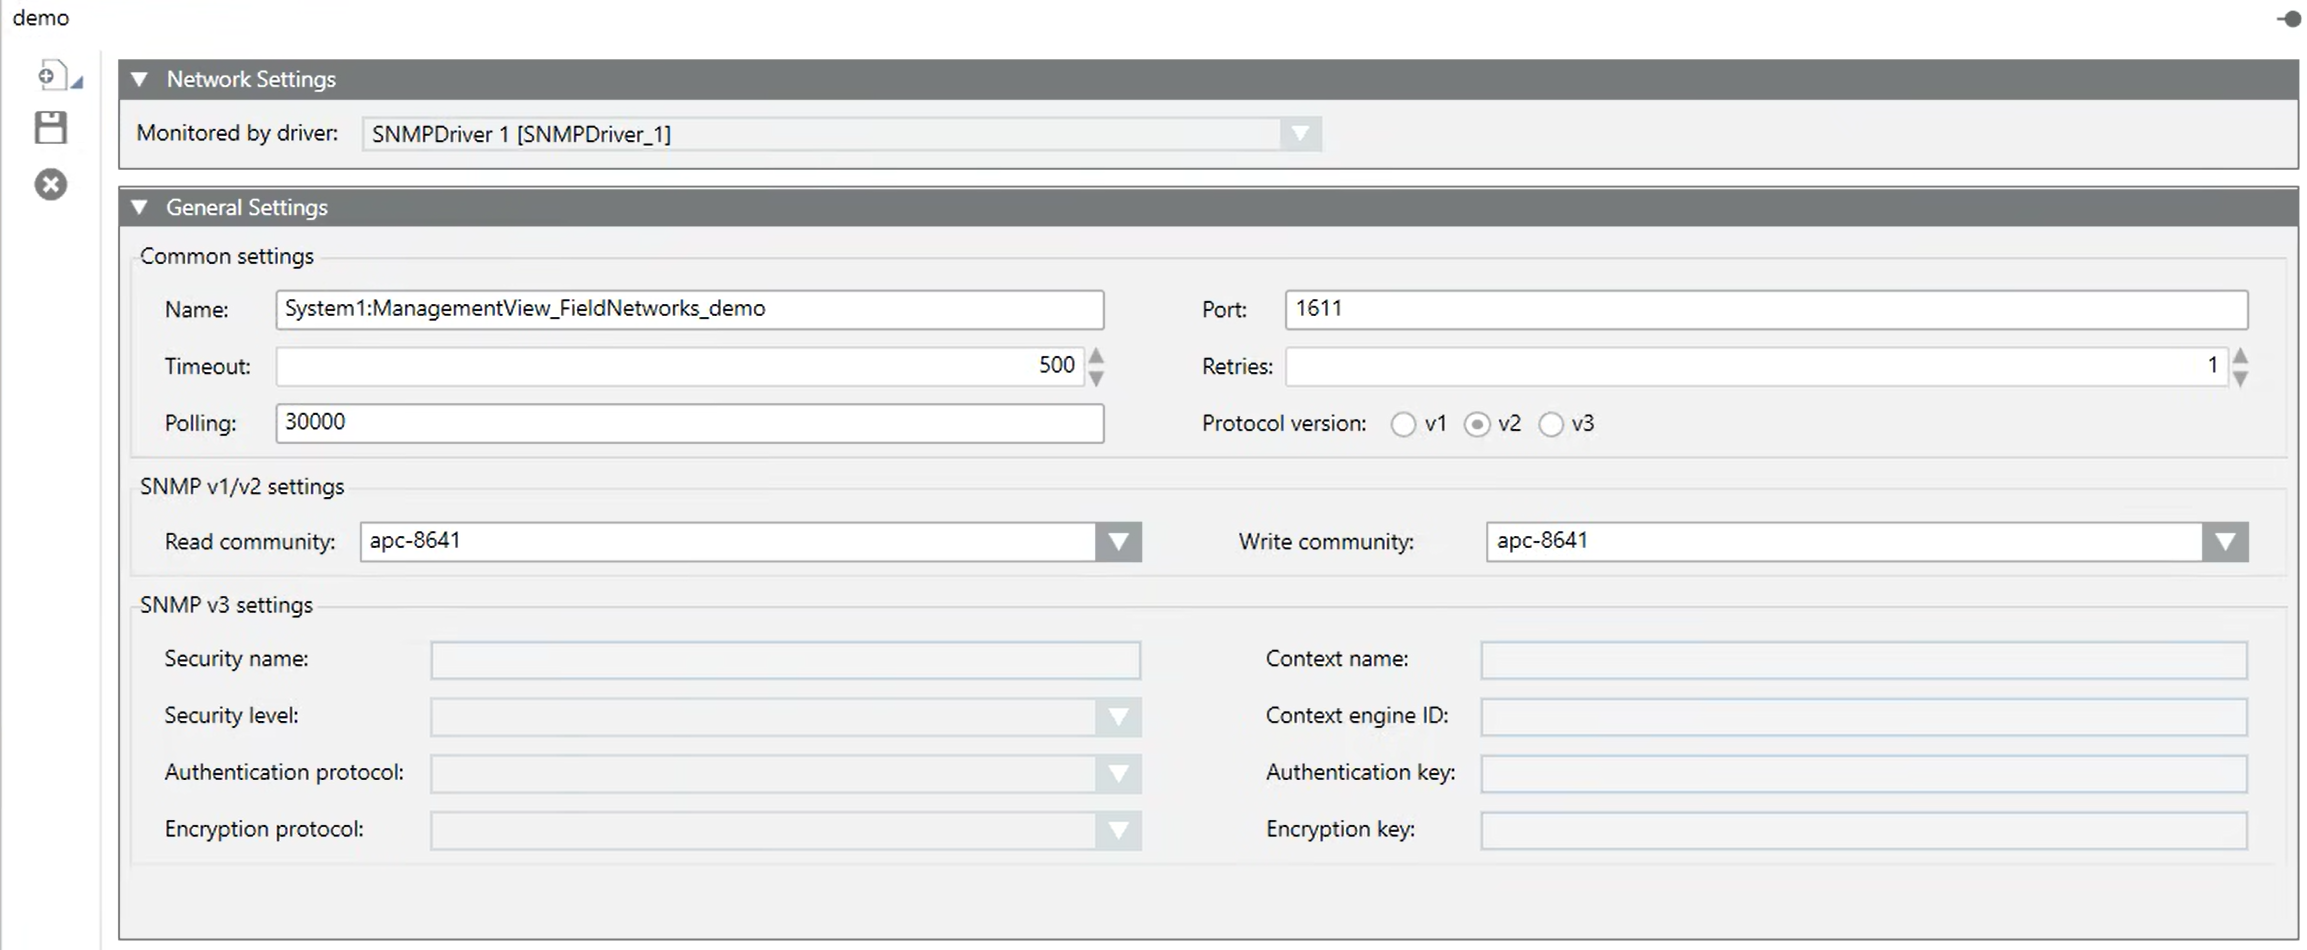Select protocol version v1
2307x950 pixels.
click(1403, 424)
